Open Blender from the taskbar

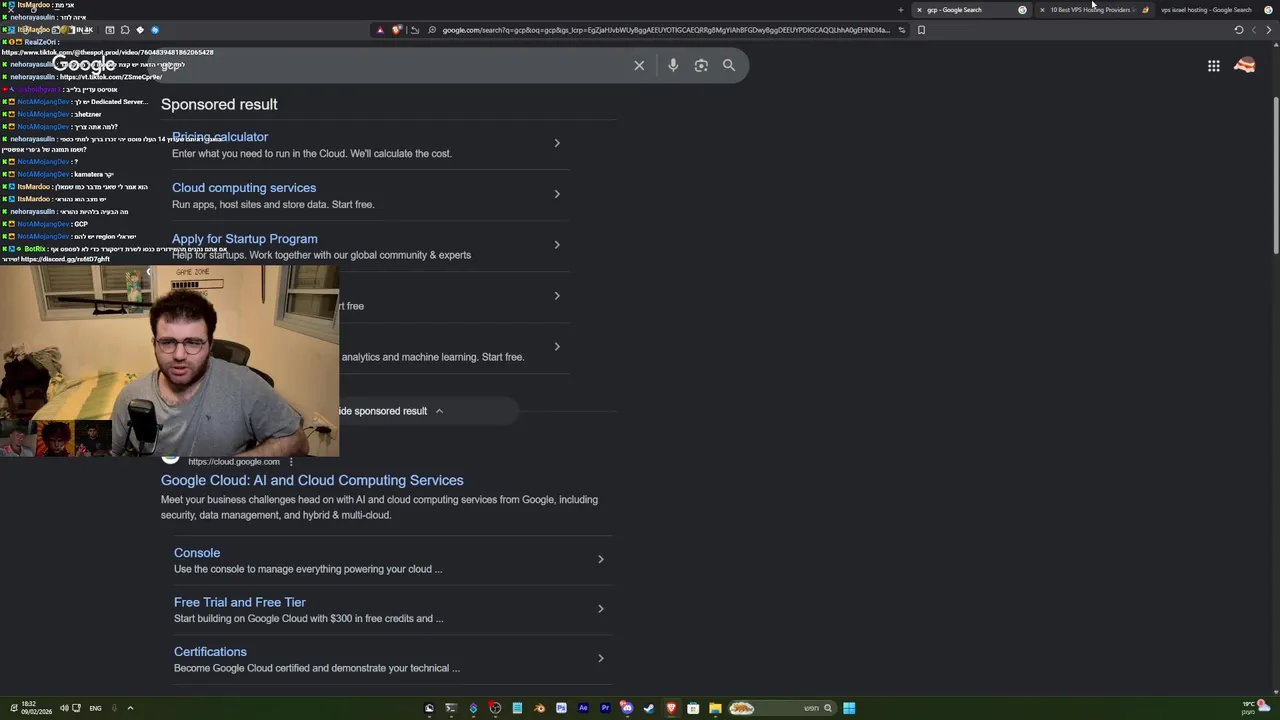539,708
